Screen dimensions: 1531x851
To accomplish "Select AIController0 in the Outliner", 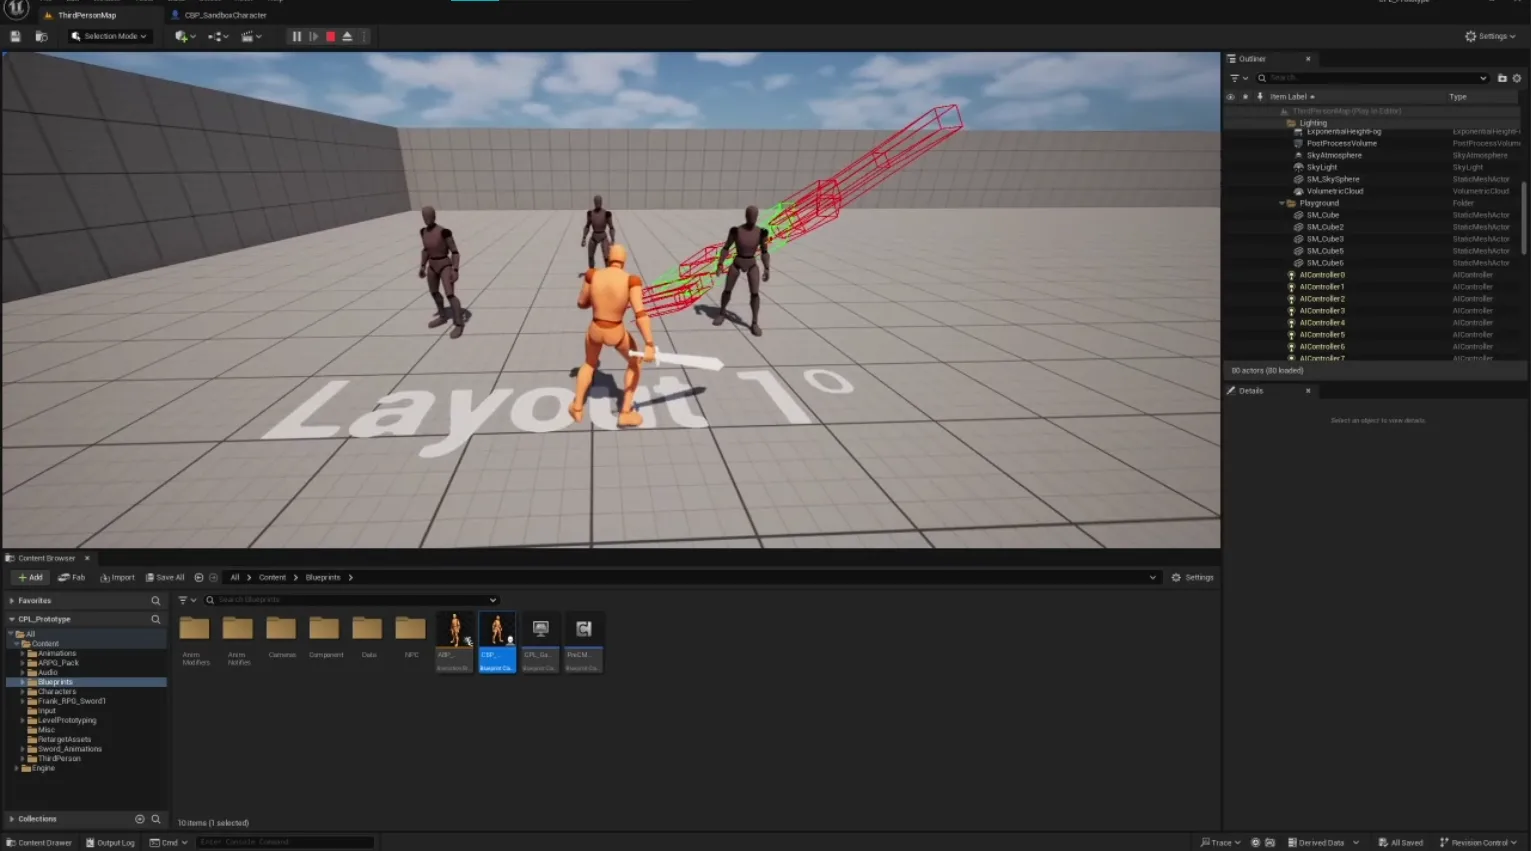I will [x=1322, y=275].
